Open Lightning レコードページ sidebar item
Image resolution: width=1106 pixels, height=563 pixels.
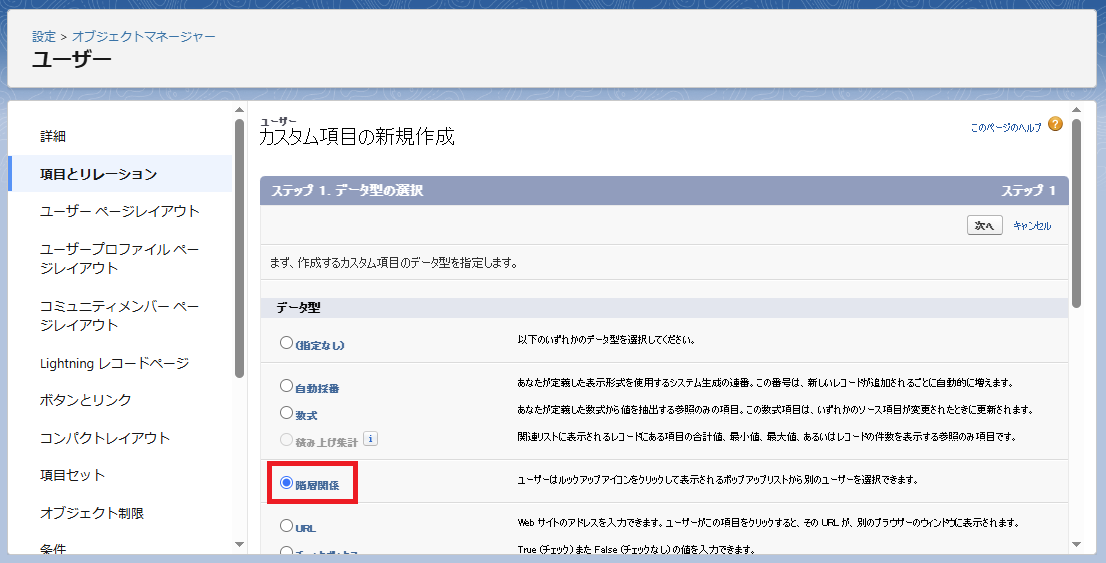tap(114, 363)
